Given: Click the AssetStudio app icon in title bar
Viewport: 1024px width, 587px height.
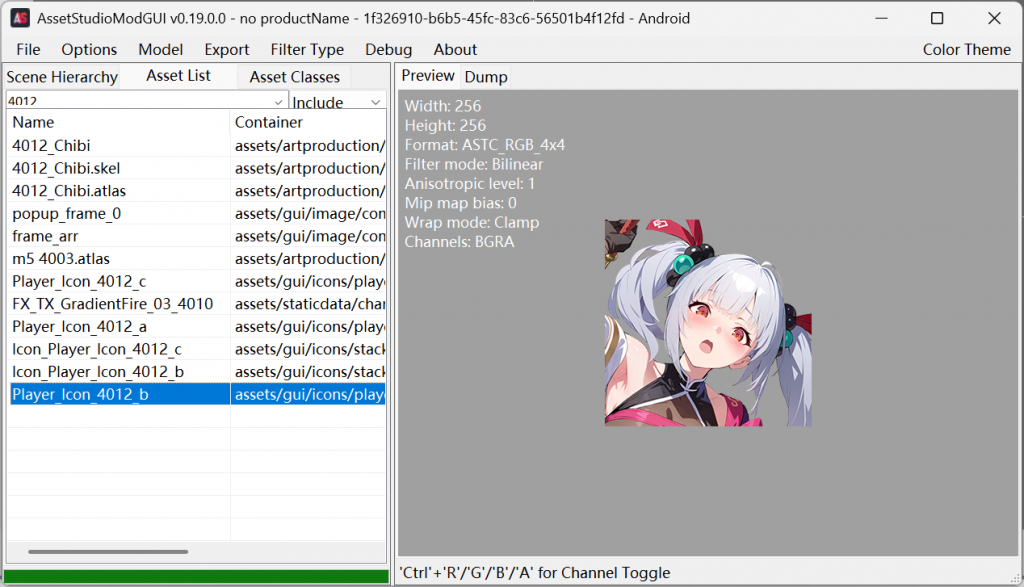Looking at the screenshot, I should (x=20, y=18).
